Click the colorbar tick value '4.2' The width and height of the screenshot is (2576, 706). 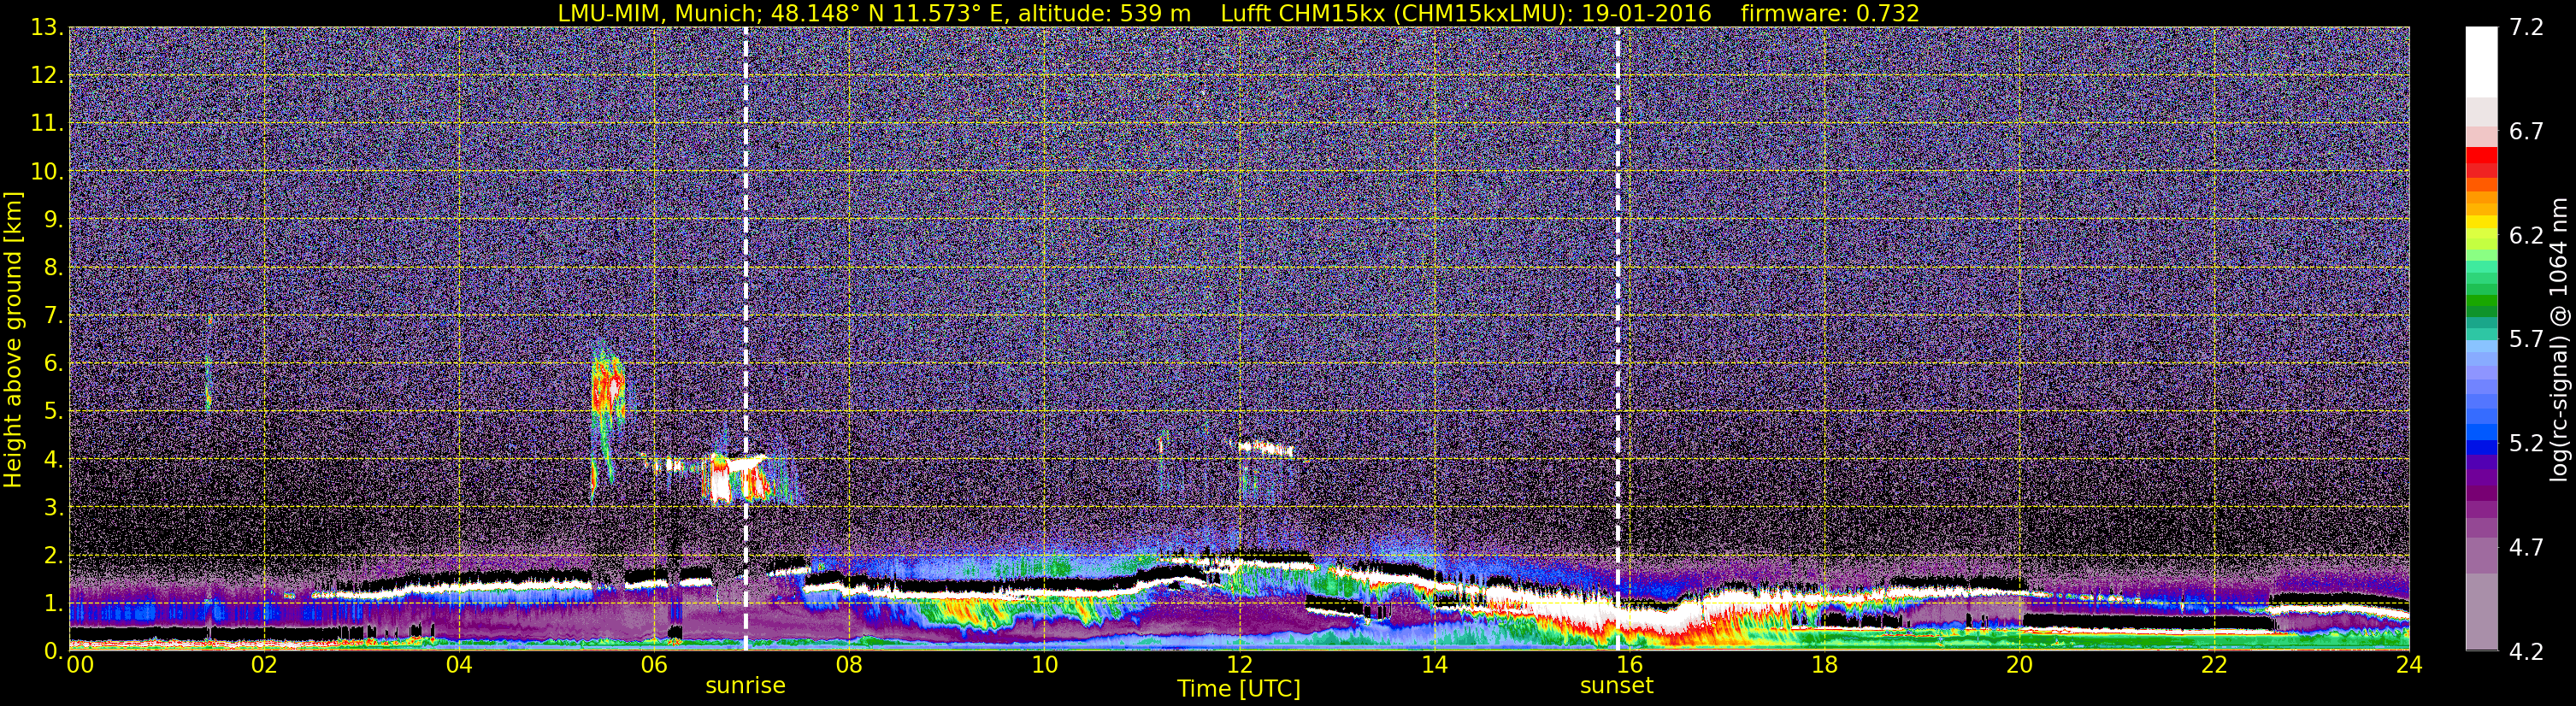coord(2526,651)
